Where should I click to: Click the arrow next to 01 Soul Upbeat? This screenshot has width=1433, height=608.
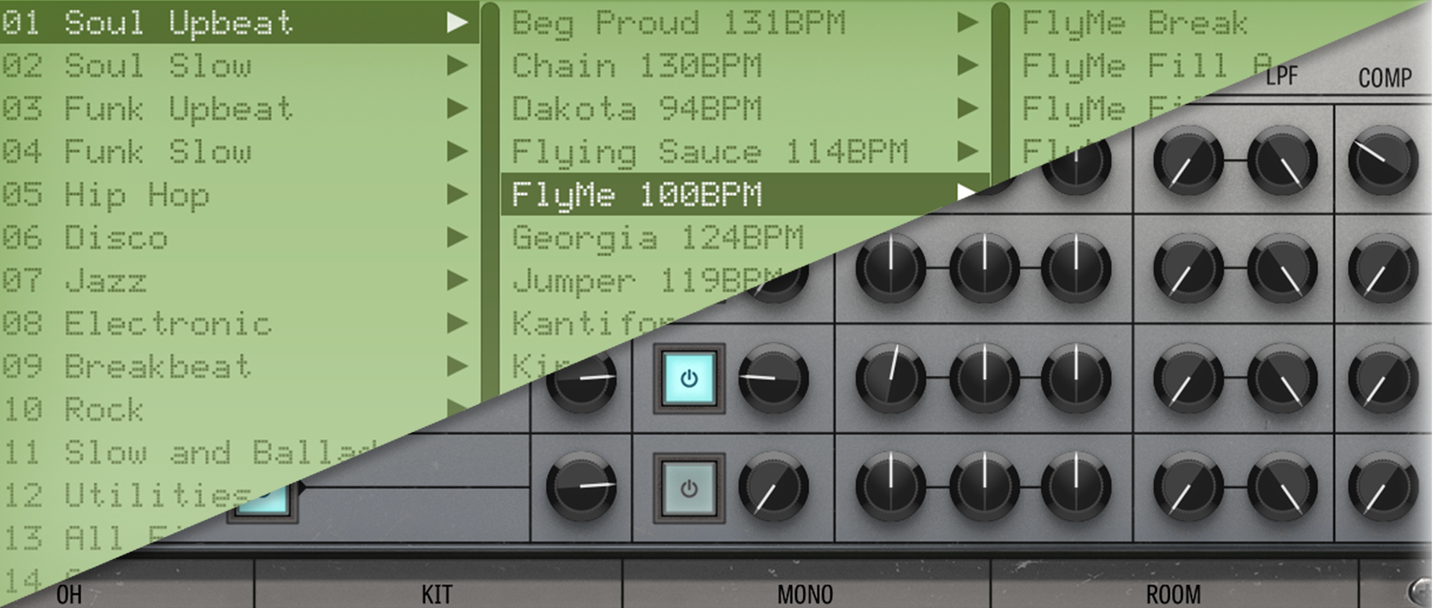tap(457, 22)
